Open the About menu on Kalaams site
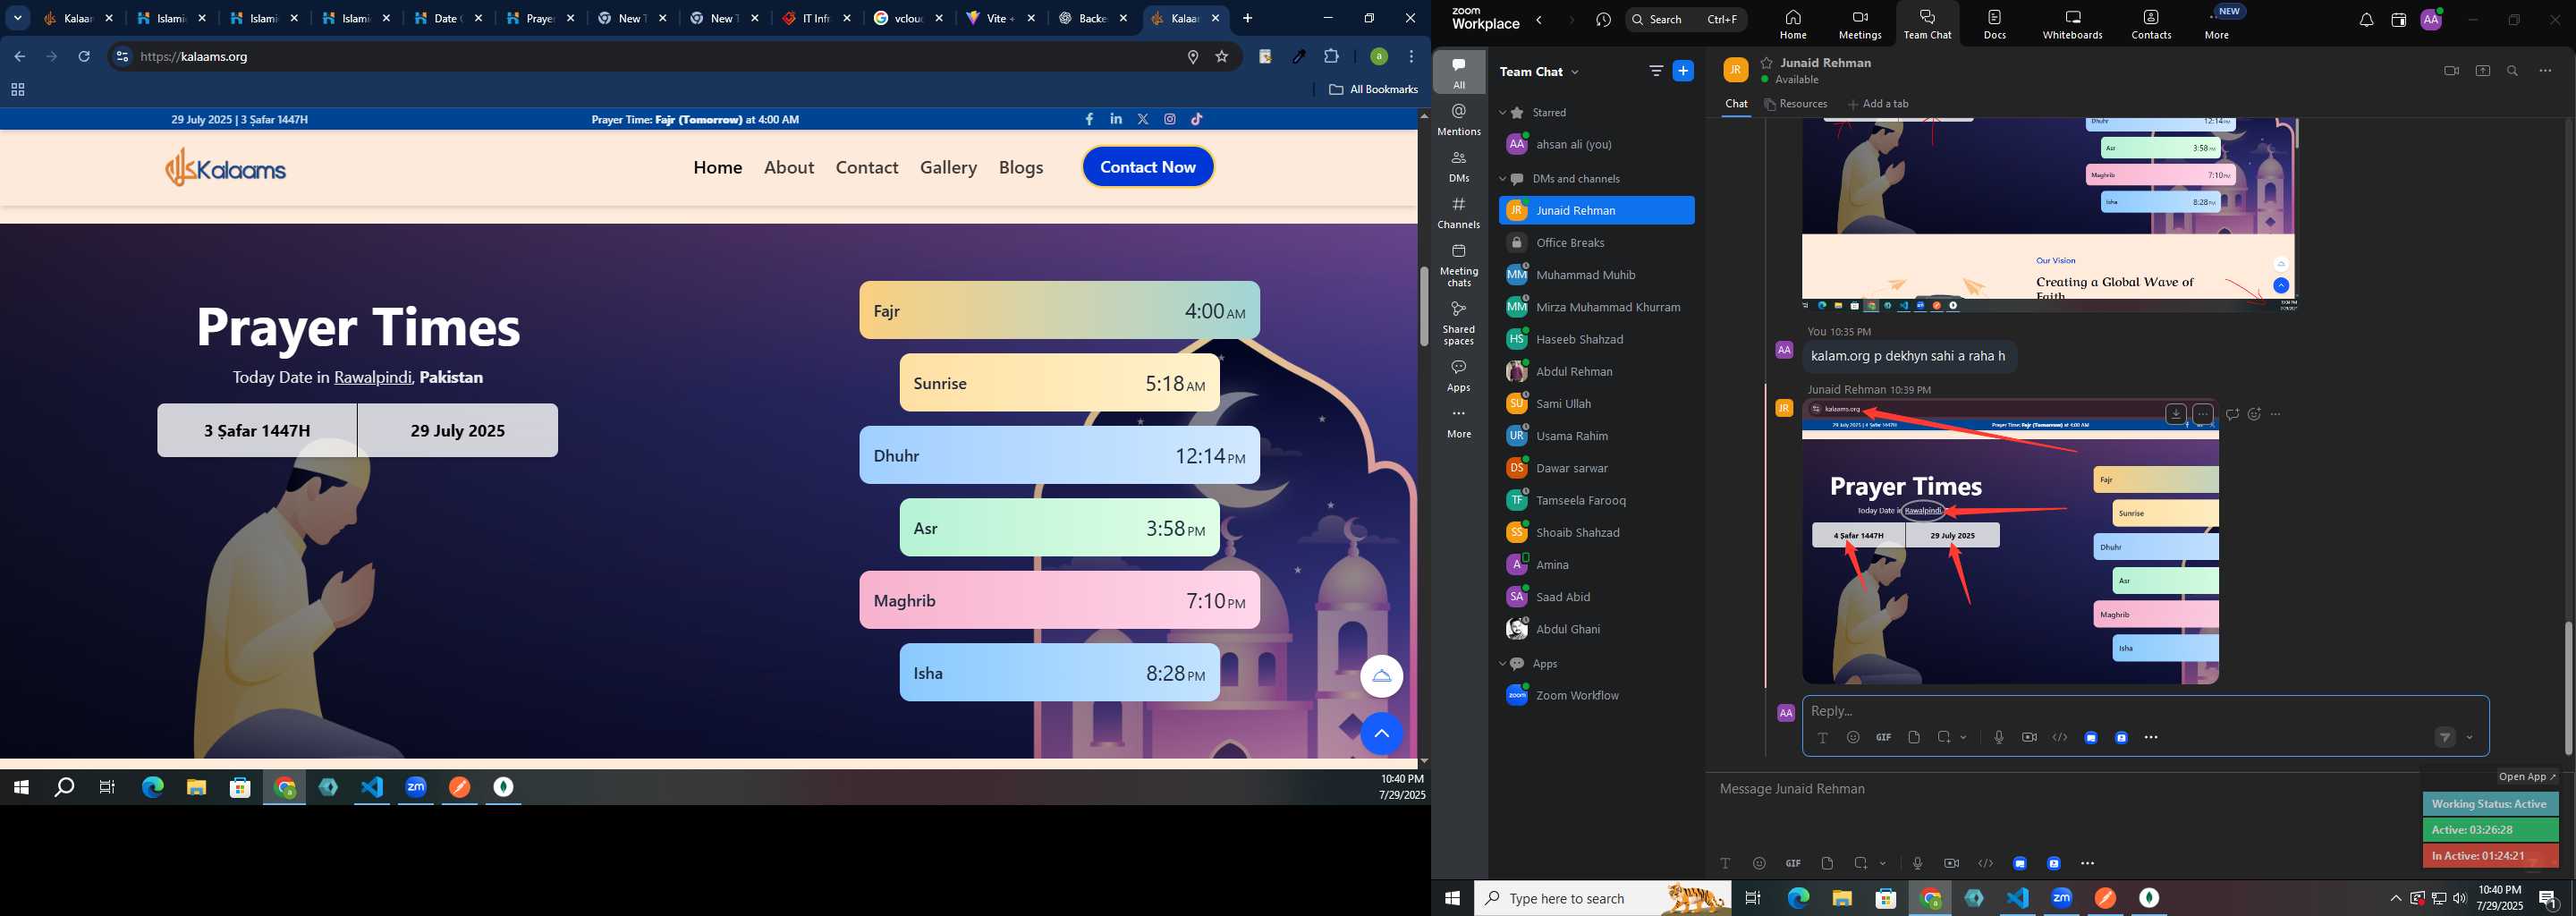The image size is (2576, 916). click(789, 167)
